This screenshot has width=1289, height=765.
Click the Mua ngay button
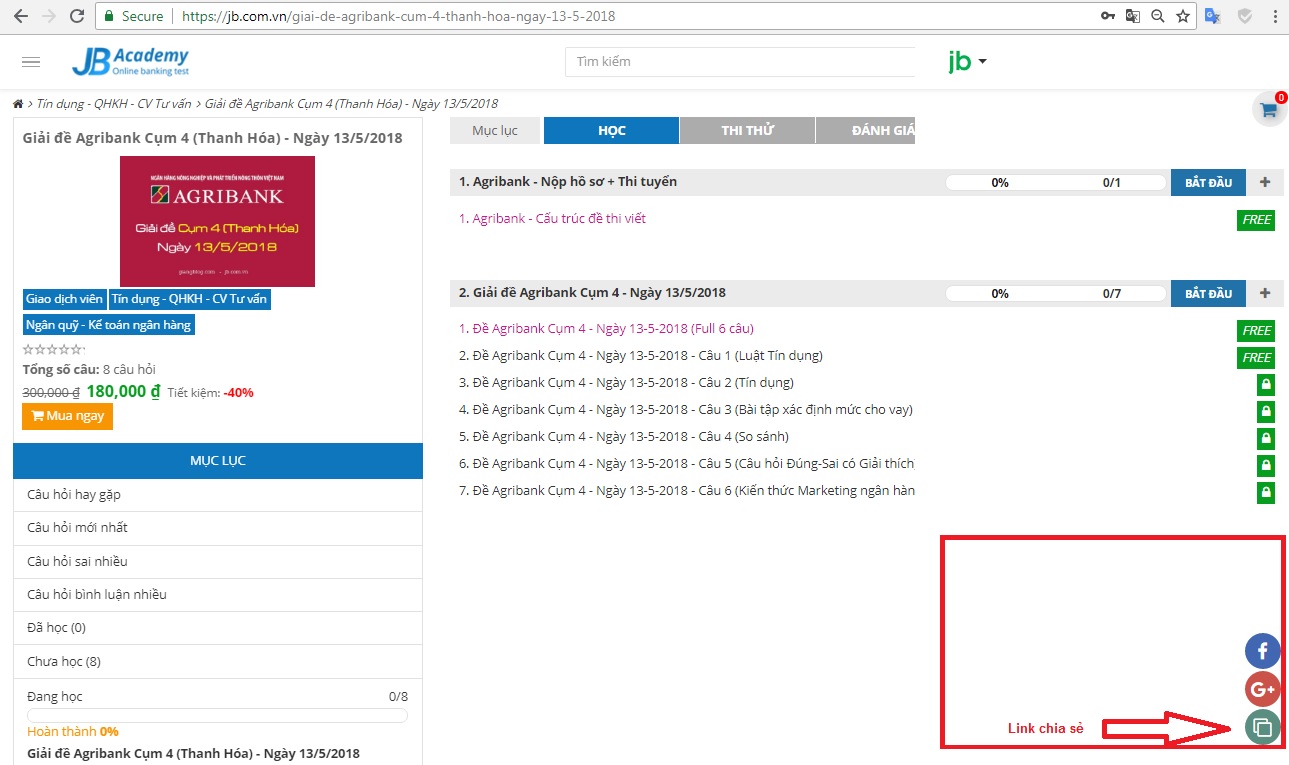click(67, 416)
